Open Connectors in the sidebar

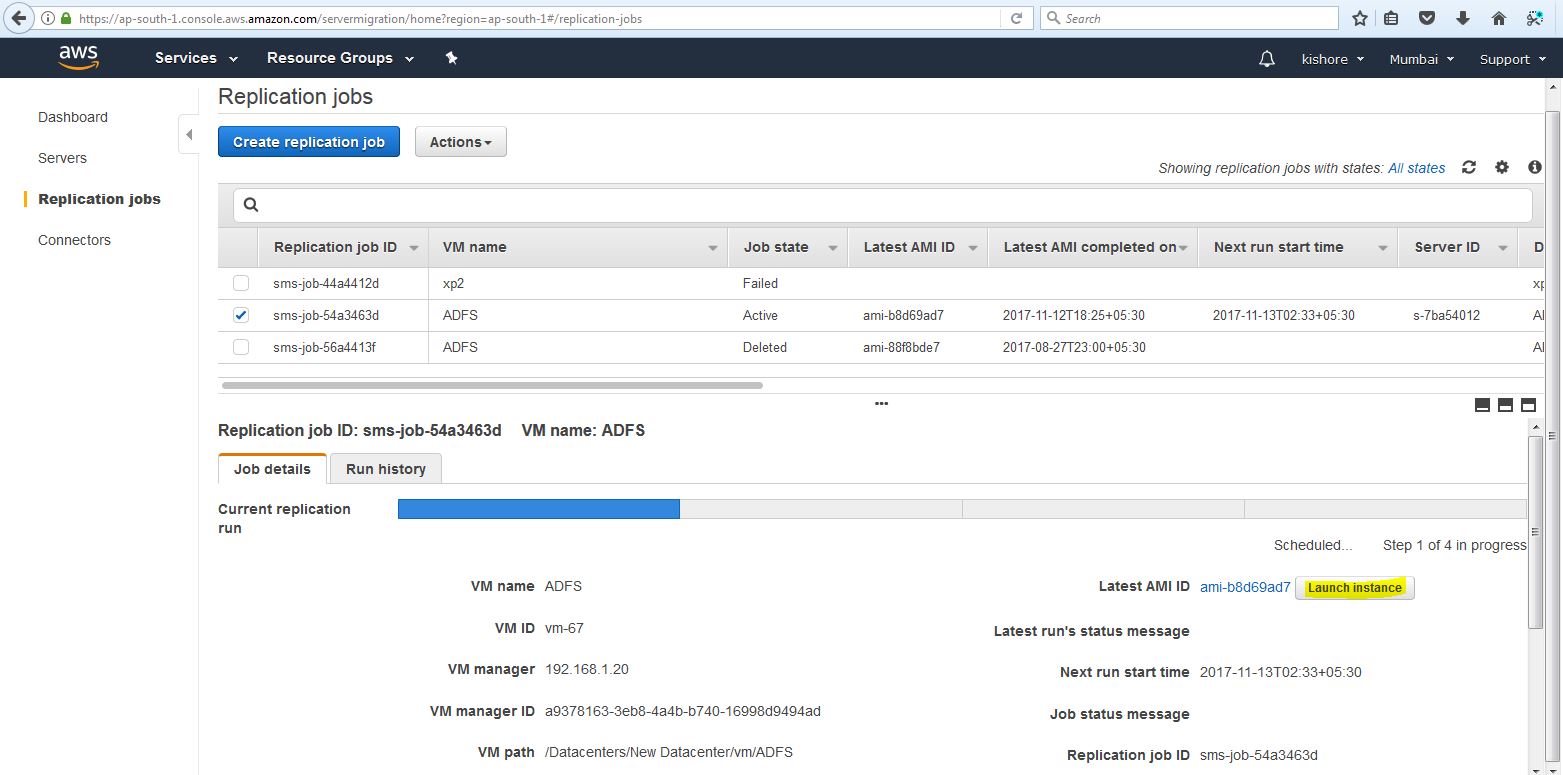tap(74, 240)
